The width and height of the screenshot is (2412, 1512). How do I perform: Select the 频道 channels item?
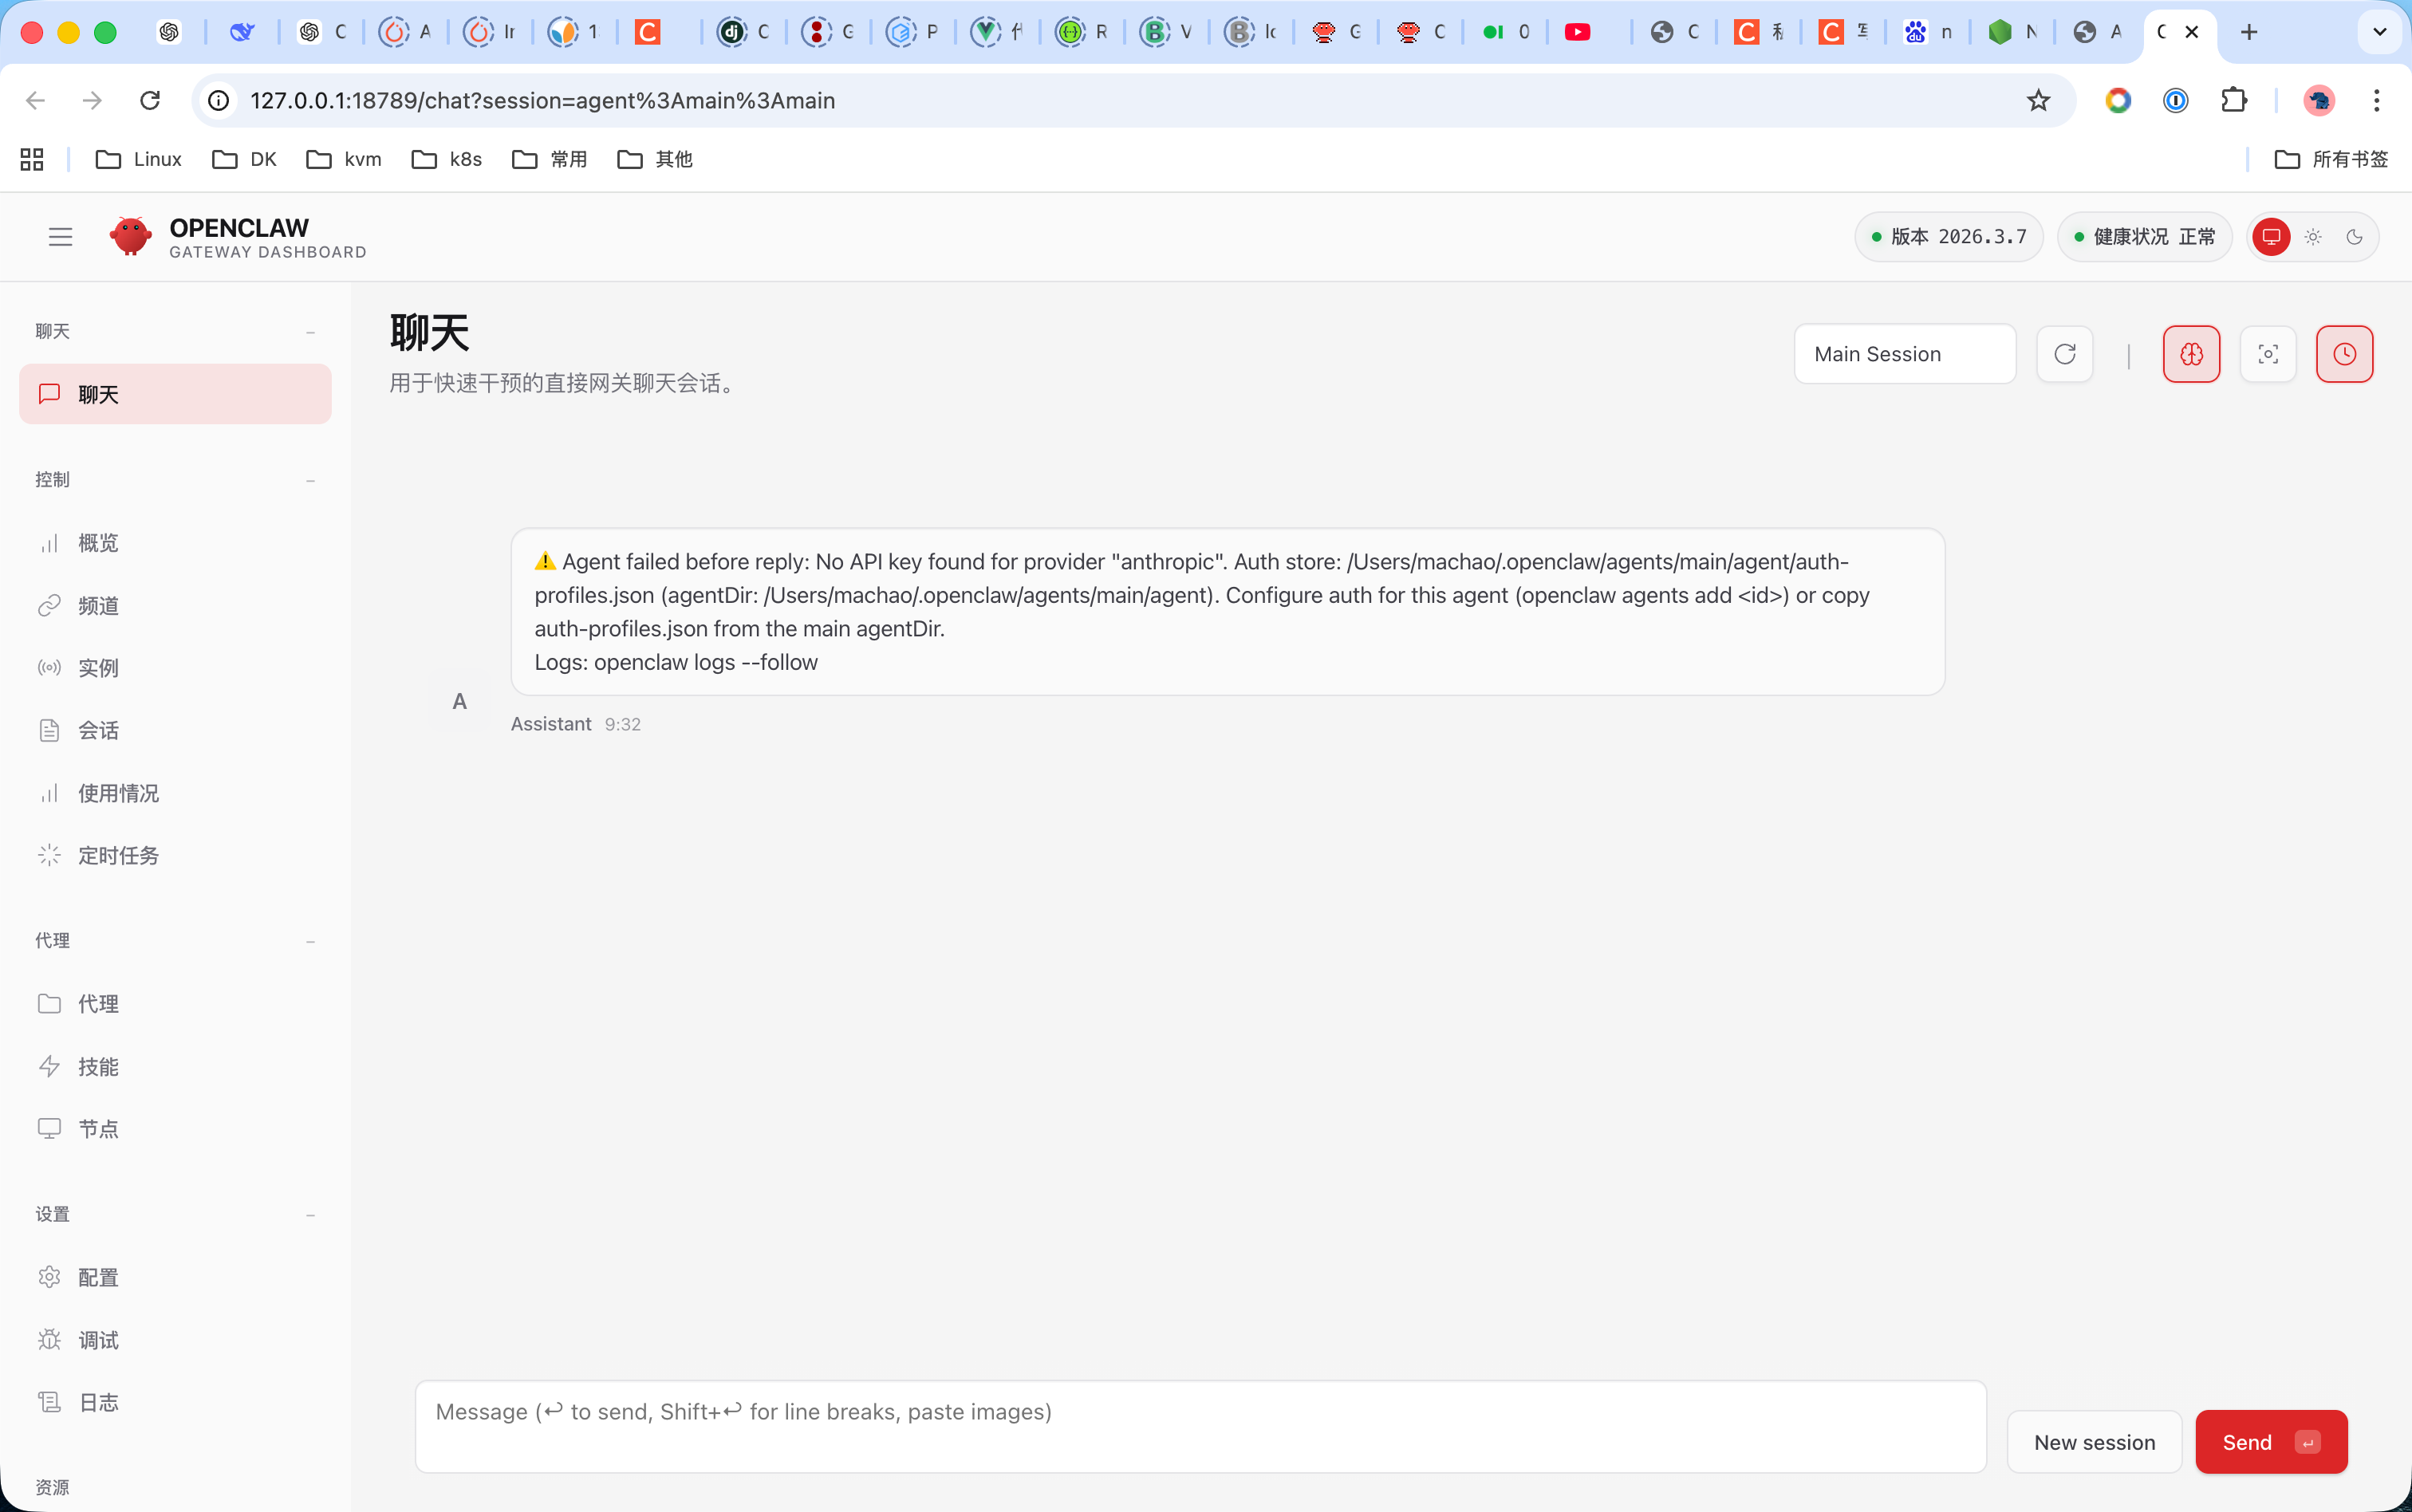click(97, 605)
